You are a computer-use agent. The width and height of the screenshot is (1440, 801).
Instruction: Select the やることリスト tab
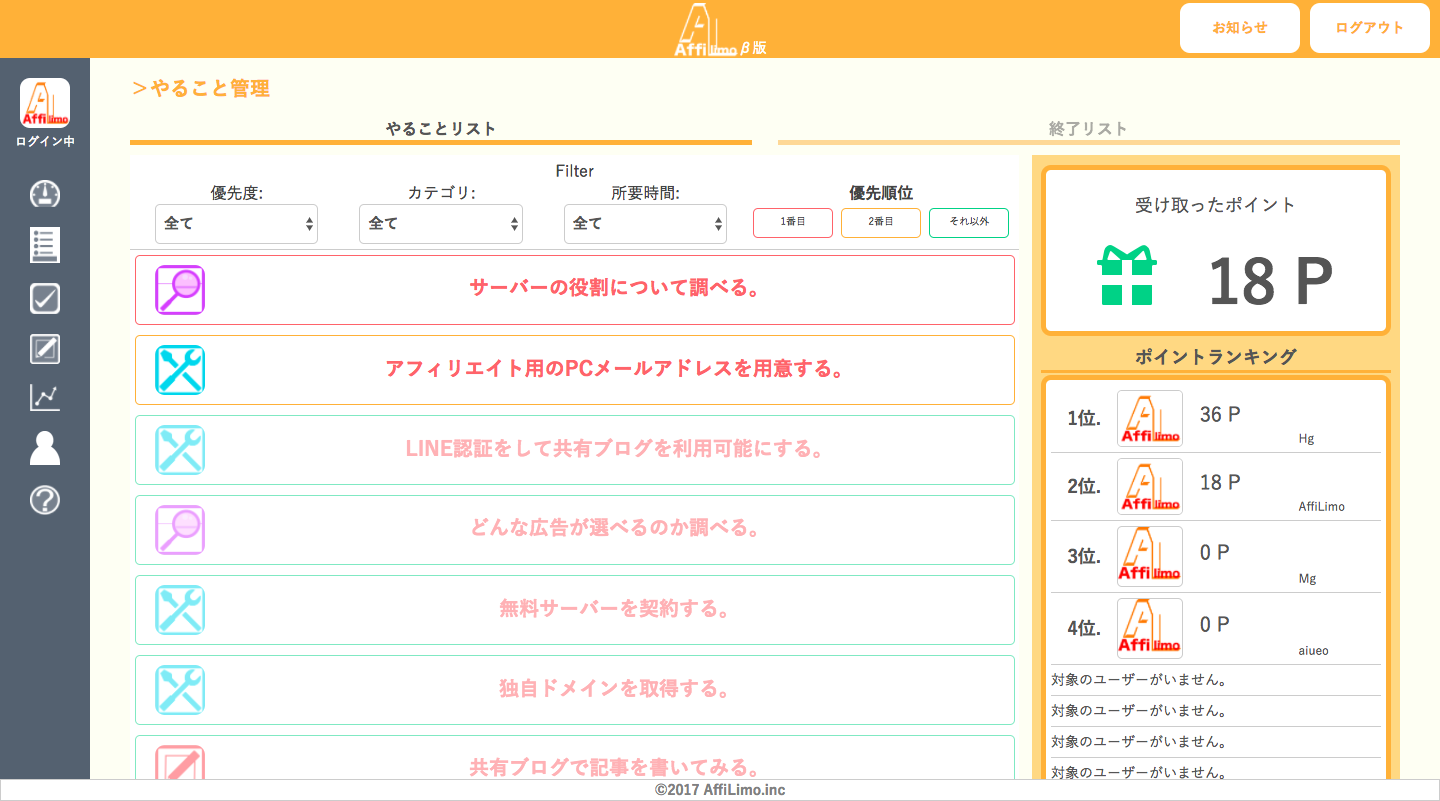pyautogui.click(x=440, y=129)
